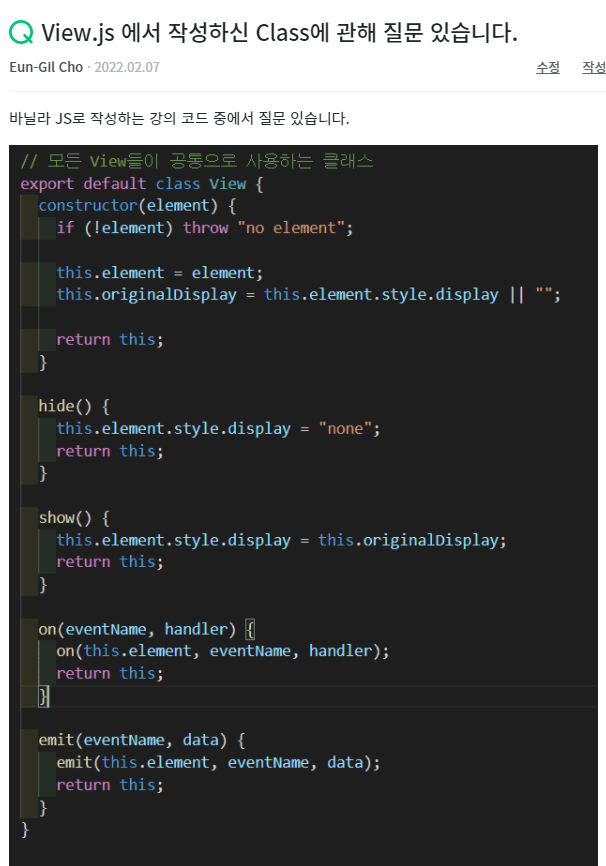Click the 'export default class View {' line
The image size is (606, 866).
pos(142,184)
